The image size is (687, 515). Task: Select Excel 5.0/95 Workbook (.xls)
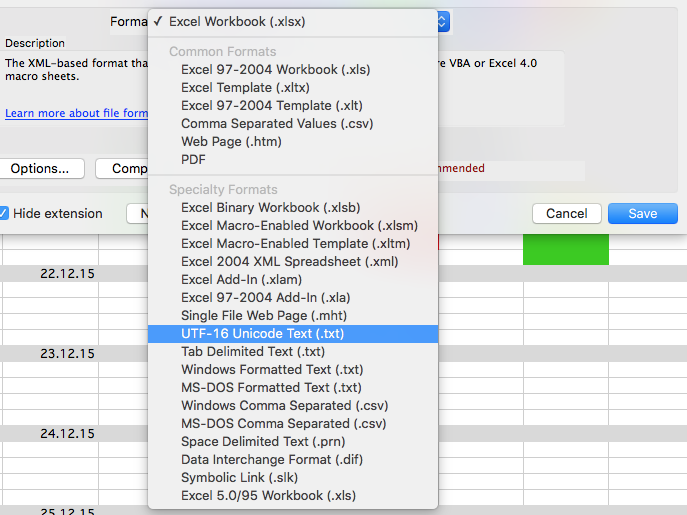click(x=293, y=495)
